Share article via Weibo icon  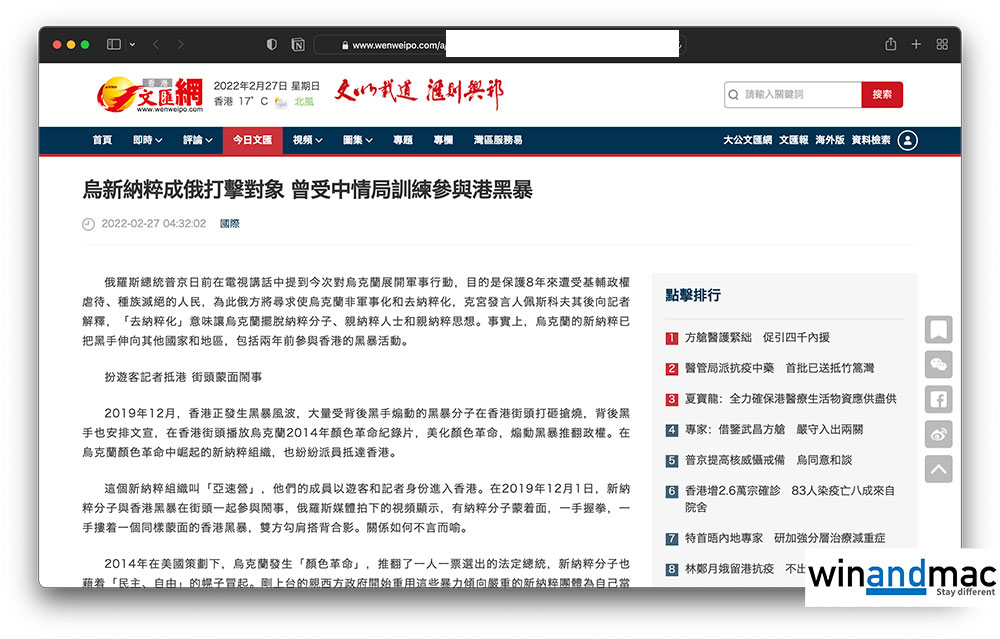[x=938, y=434]
